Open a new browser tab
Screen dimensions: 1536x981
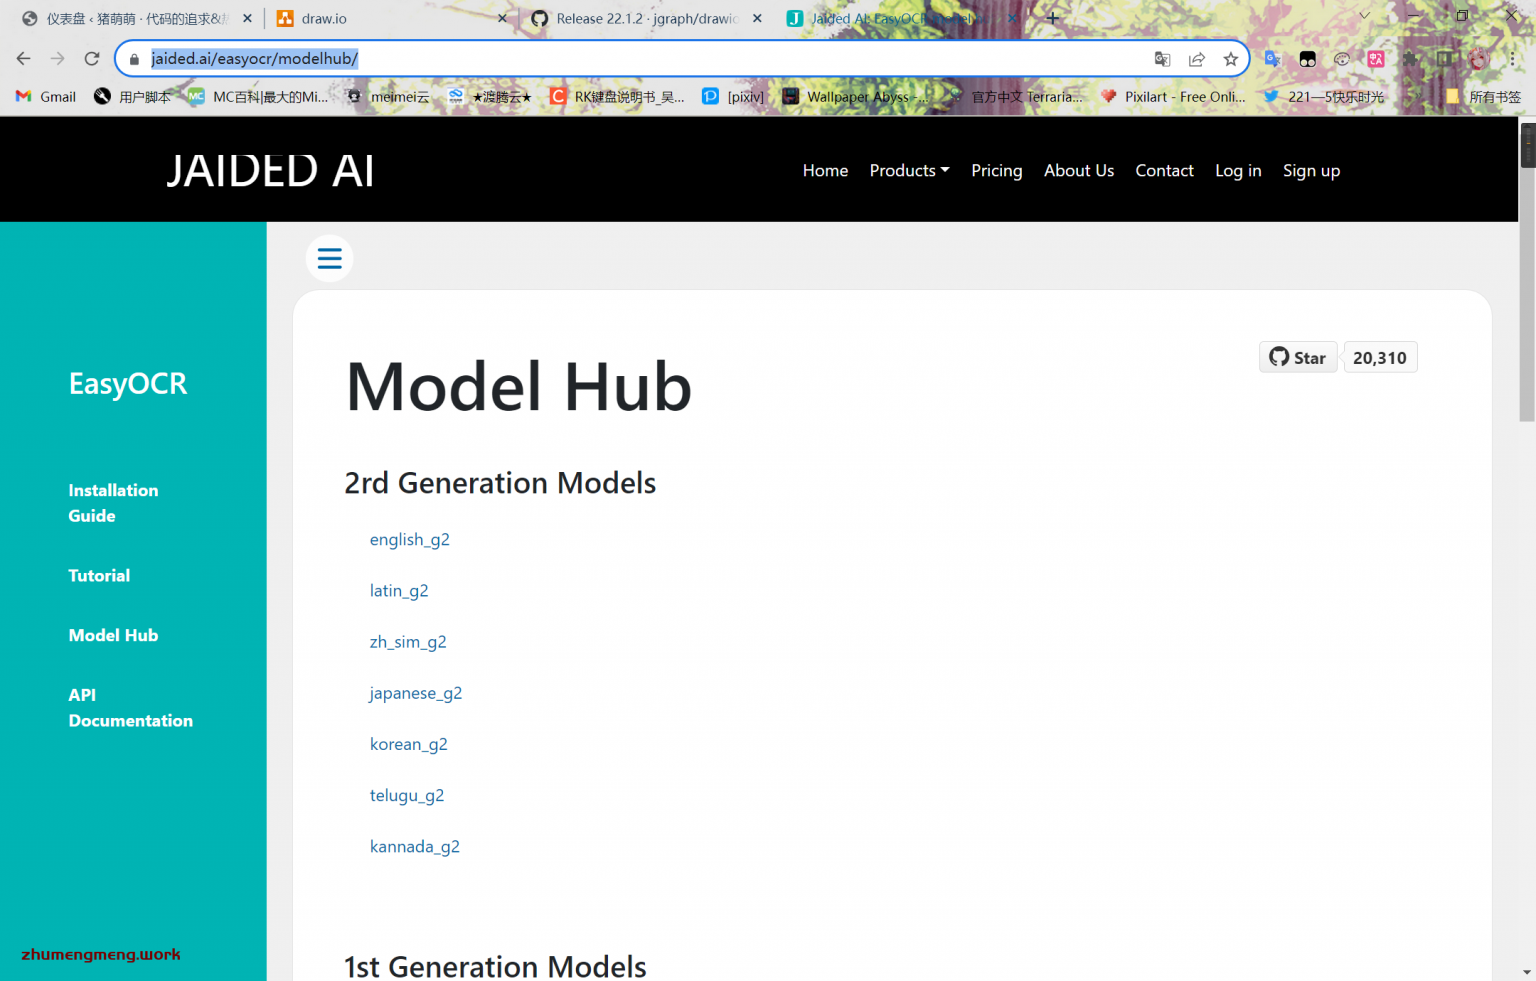click(1052, 18)
